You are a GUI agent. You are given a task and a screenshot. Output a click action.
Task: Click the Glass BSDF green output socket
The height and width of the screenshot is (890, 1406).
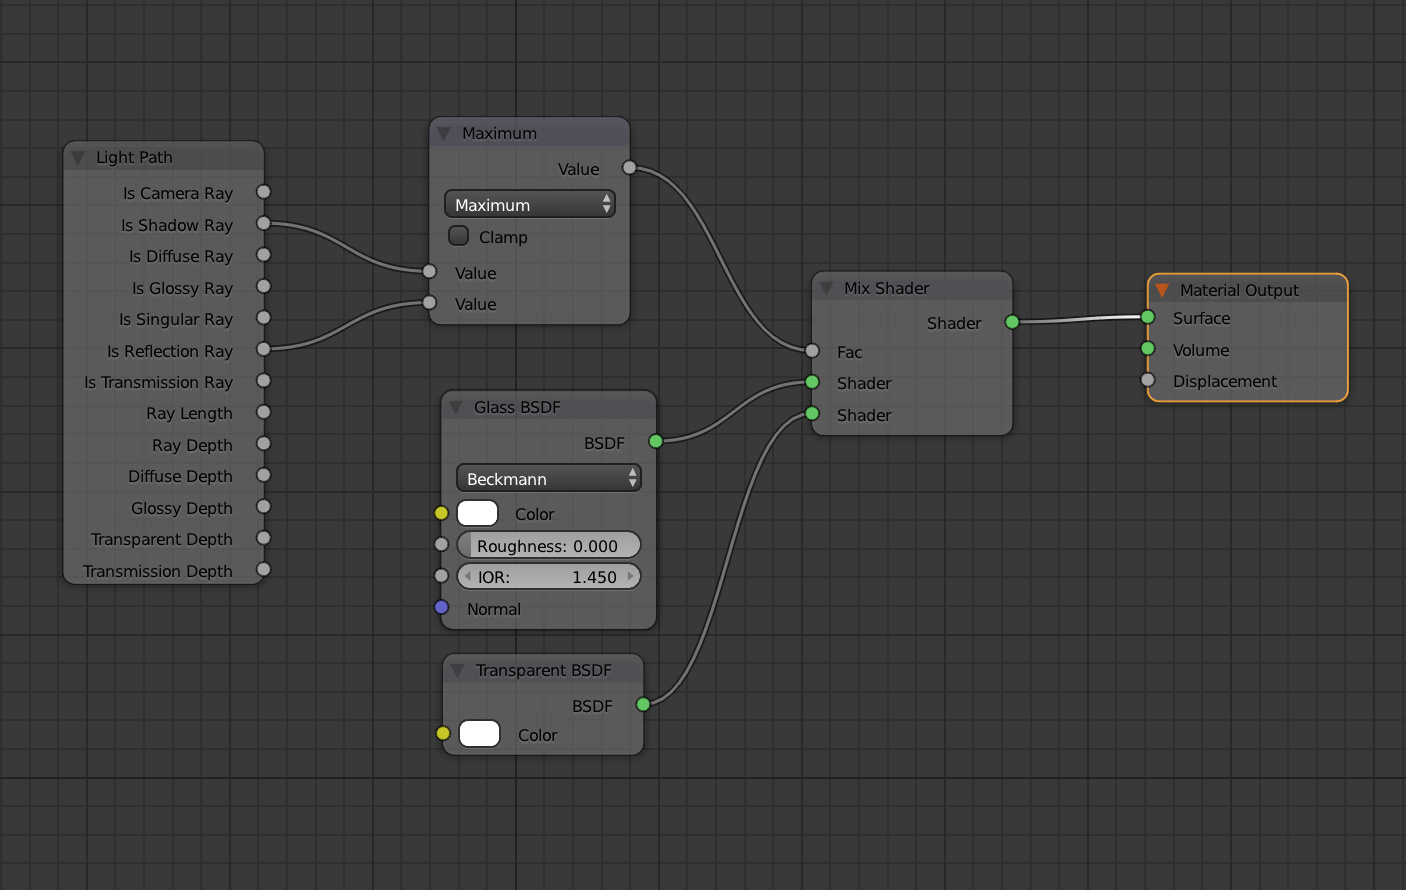(656, 441)
